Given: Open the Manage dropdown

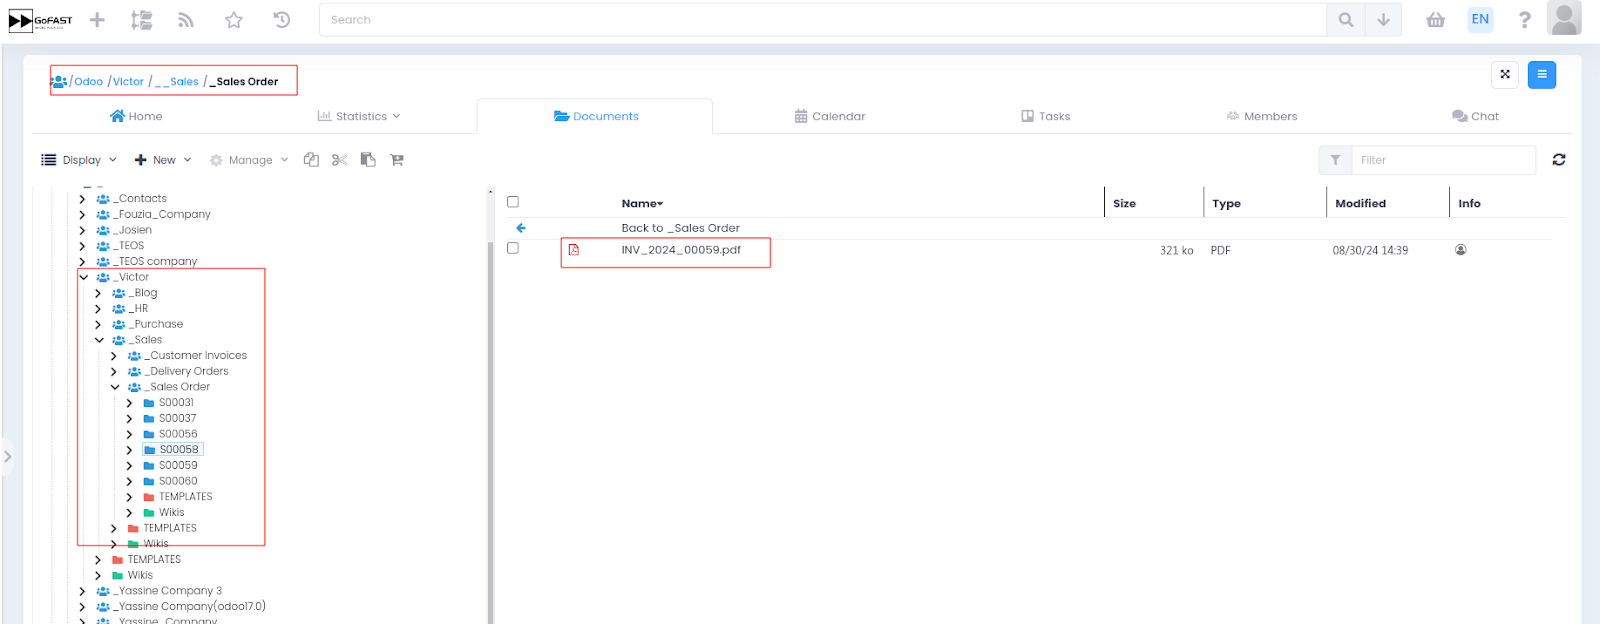Looking at the screenshot, I should pos(249,160).
